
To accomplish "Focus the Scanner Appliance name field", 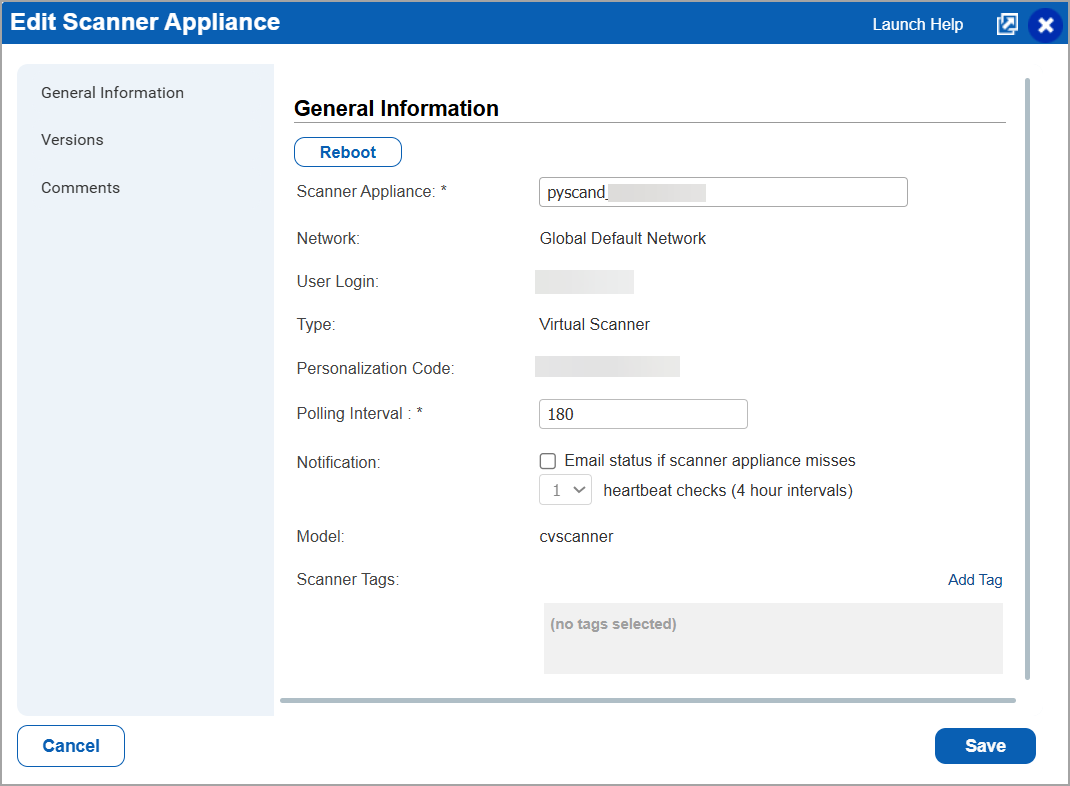I will pos(723,192).
